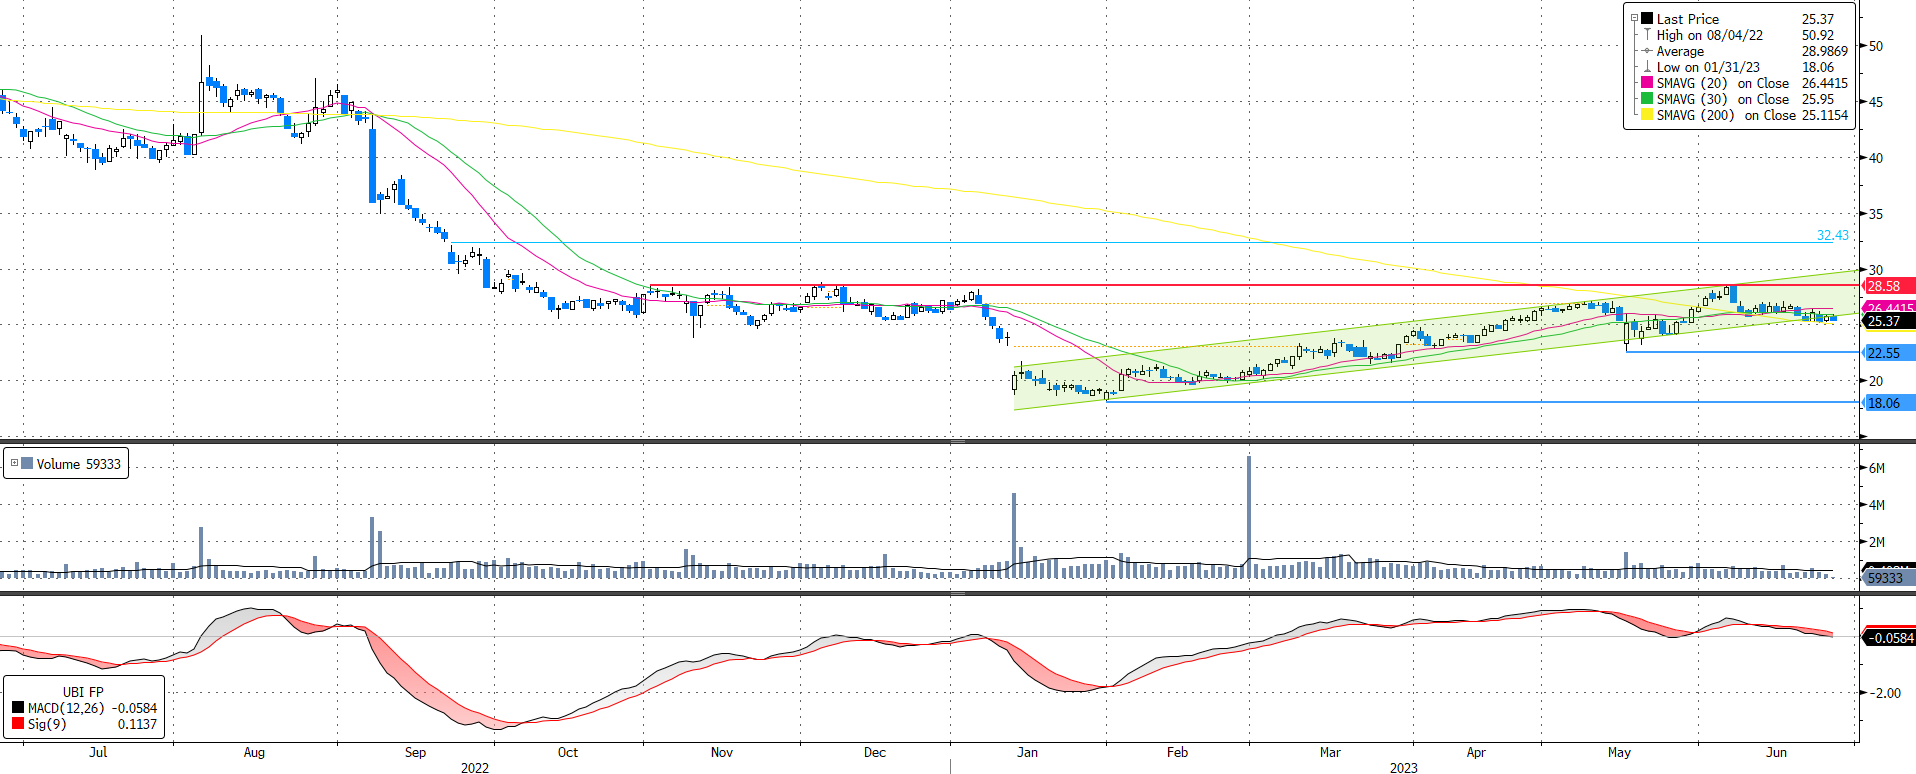The height and width of the screenshot is (774, 1916).
Task: Click the 2023 year label on the axis
Action: coord(1403,767)
